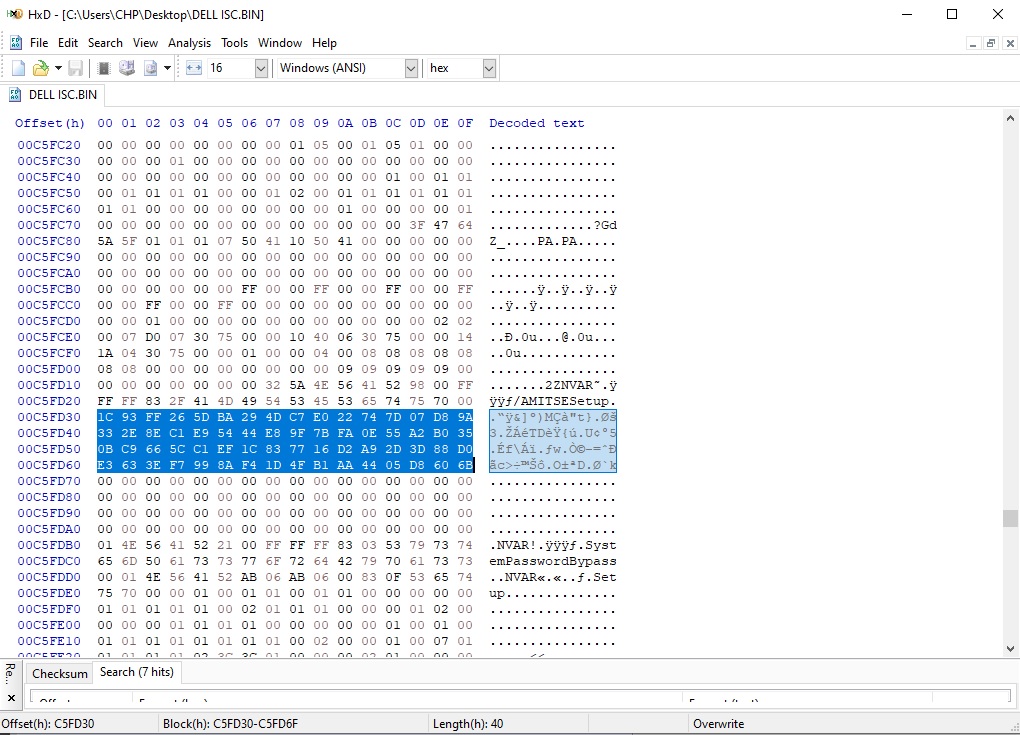Switch to the Checksum tab
The width and height of the screenshot is (1020, 735).
[60, 673]
